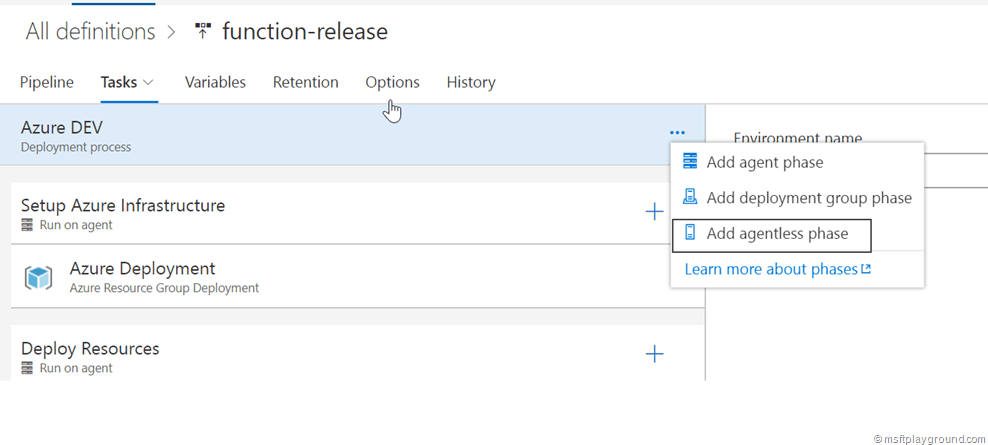Image resolution: width=988 pixels, height=445 pixels.
Task: Click the server icon under Setup Azure Infrastructure
Action: pyautogui.click(x=27, y=225)
